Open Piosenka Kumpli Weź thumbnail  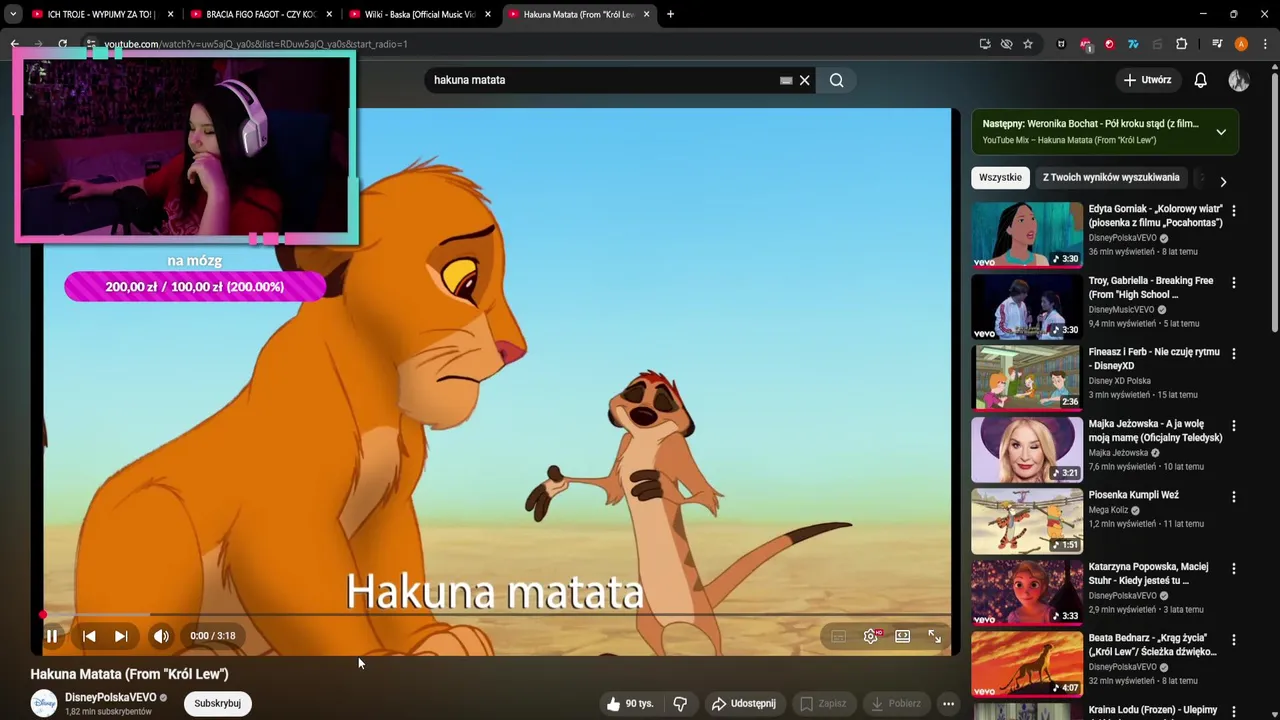click(x=1027, y=521)
